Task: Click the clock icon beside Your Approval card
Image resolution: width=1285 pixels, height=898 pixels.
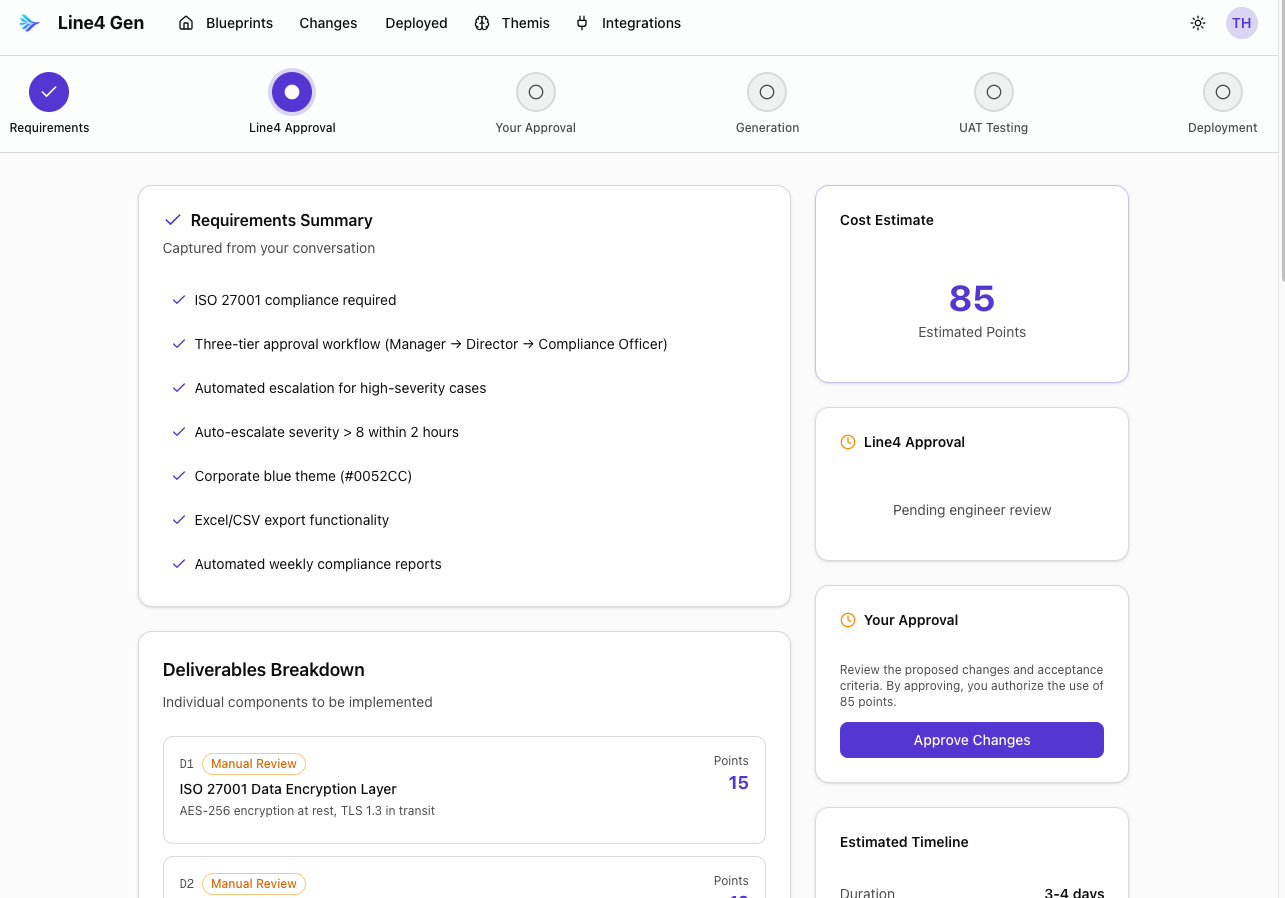Action: [x=848, y=620]
